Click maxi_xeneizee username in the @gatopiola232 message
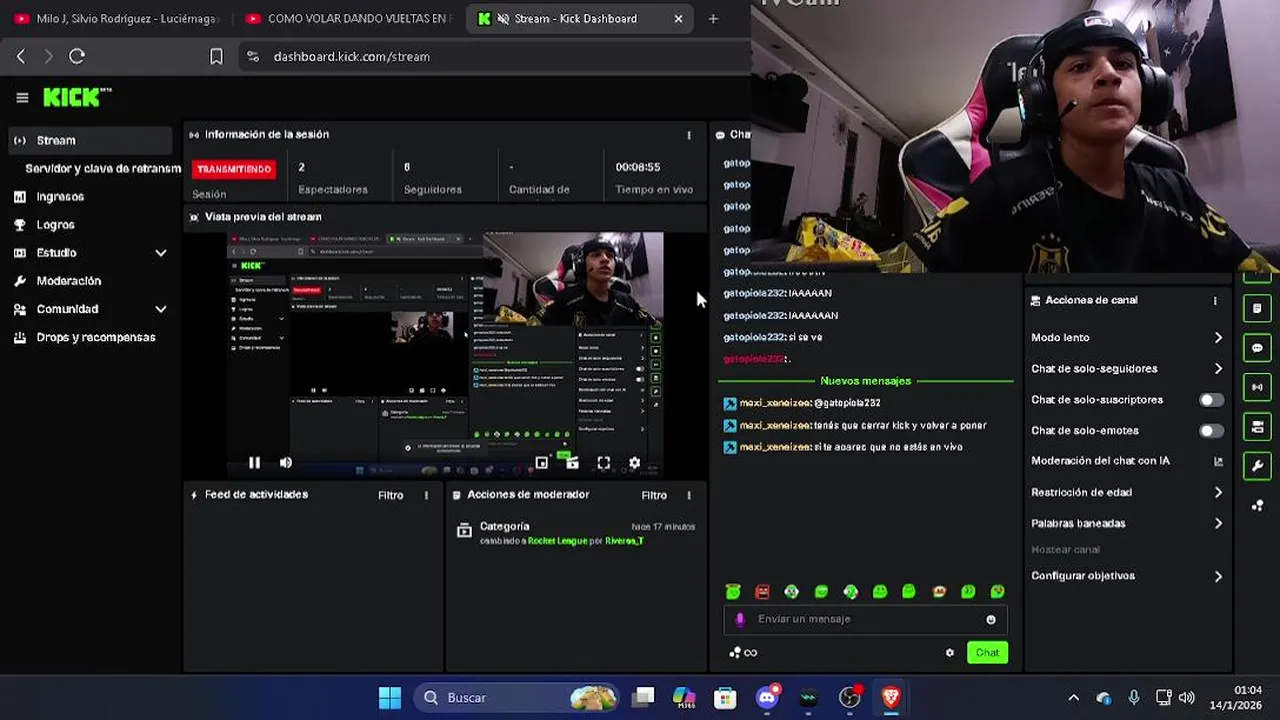Screen dimensions: 1280x720 click(x=775, y=403)
